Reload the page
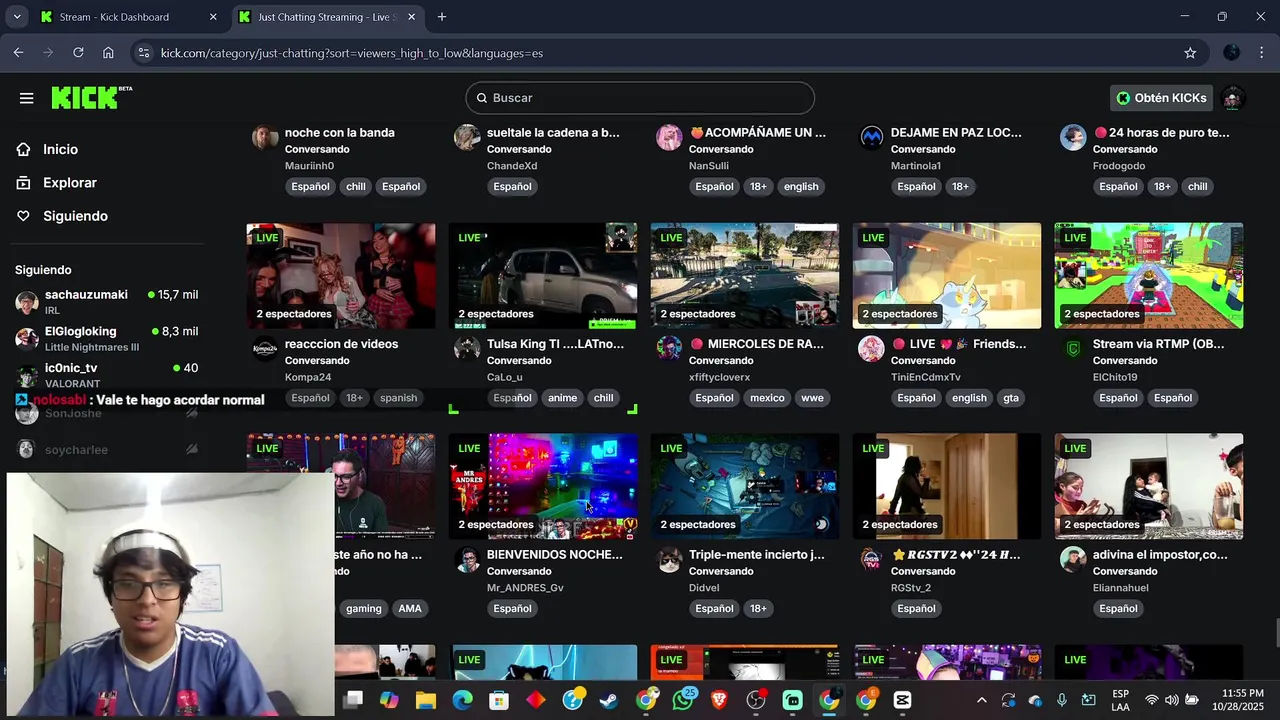 (78, 53)
